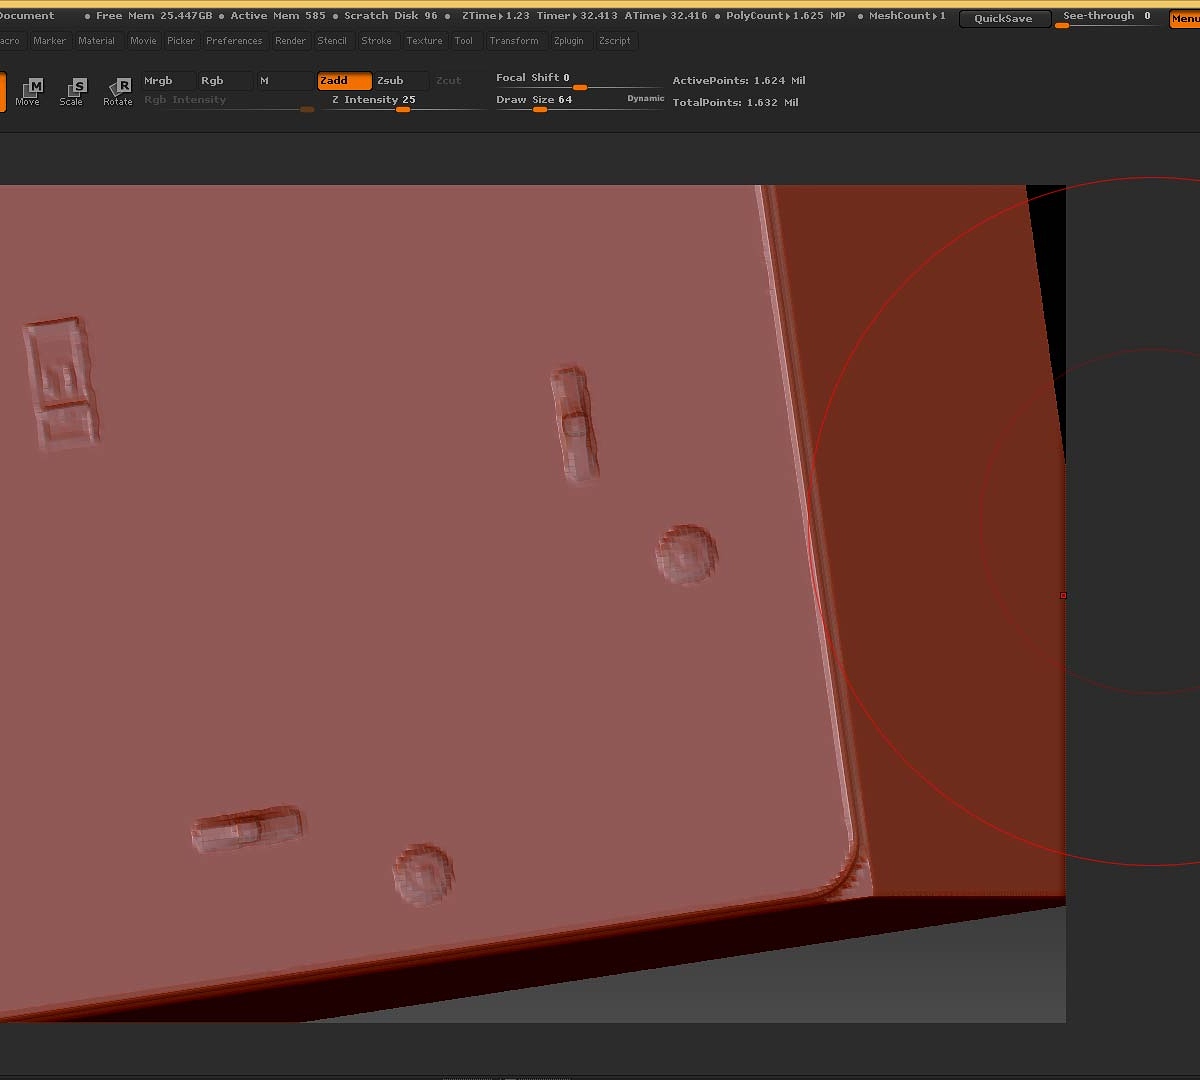The image size is (1200, 1080).
Task: Toggle the M material mode
Action: (x=280, y=81)
